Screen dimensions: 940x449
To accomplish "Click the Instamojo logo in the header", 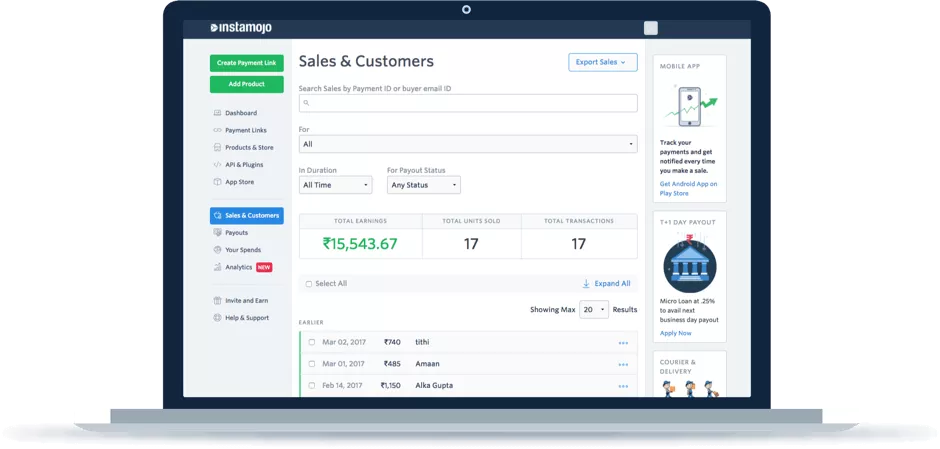I will point(240,28).
